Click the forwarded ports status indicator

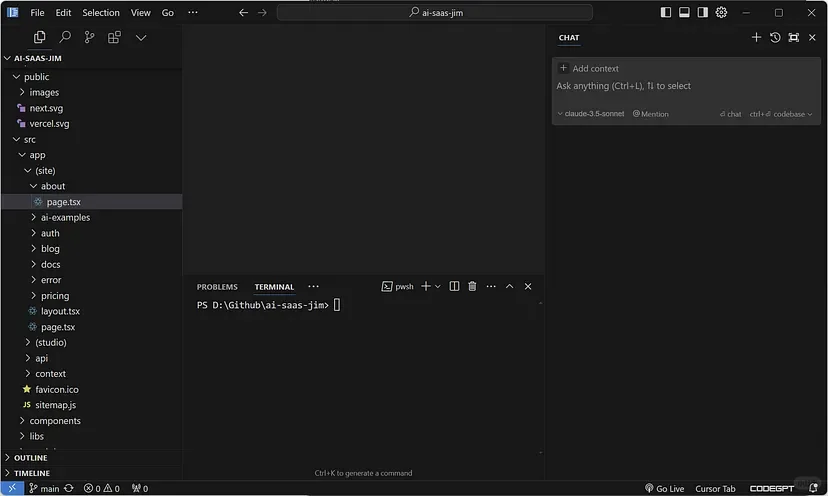(x=140, y=489)
